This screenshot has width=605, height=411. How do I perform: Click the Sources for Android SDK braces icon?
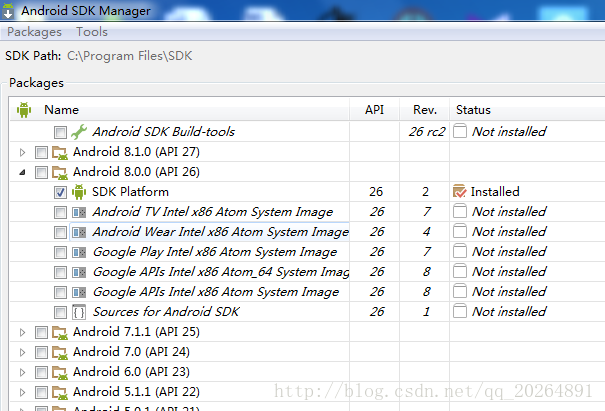[x=79, y=312]
